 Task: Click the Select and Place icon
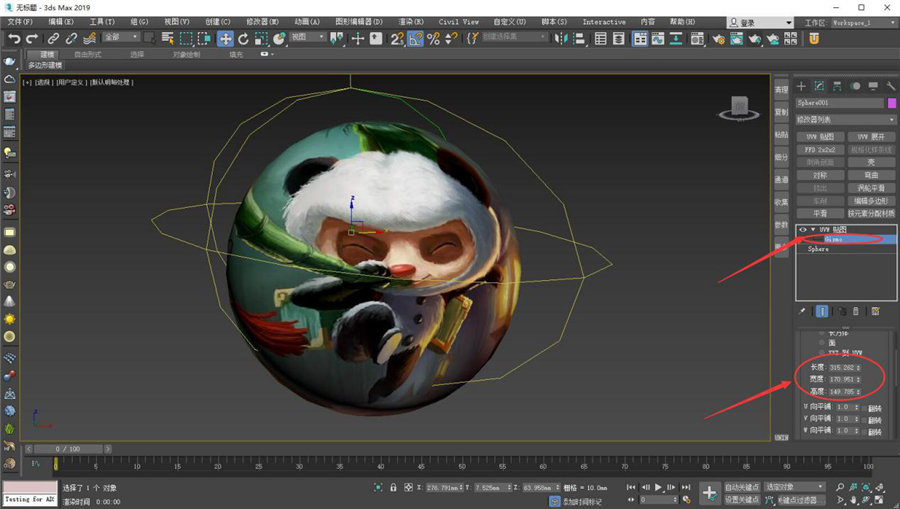point(280,38)
